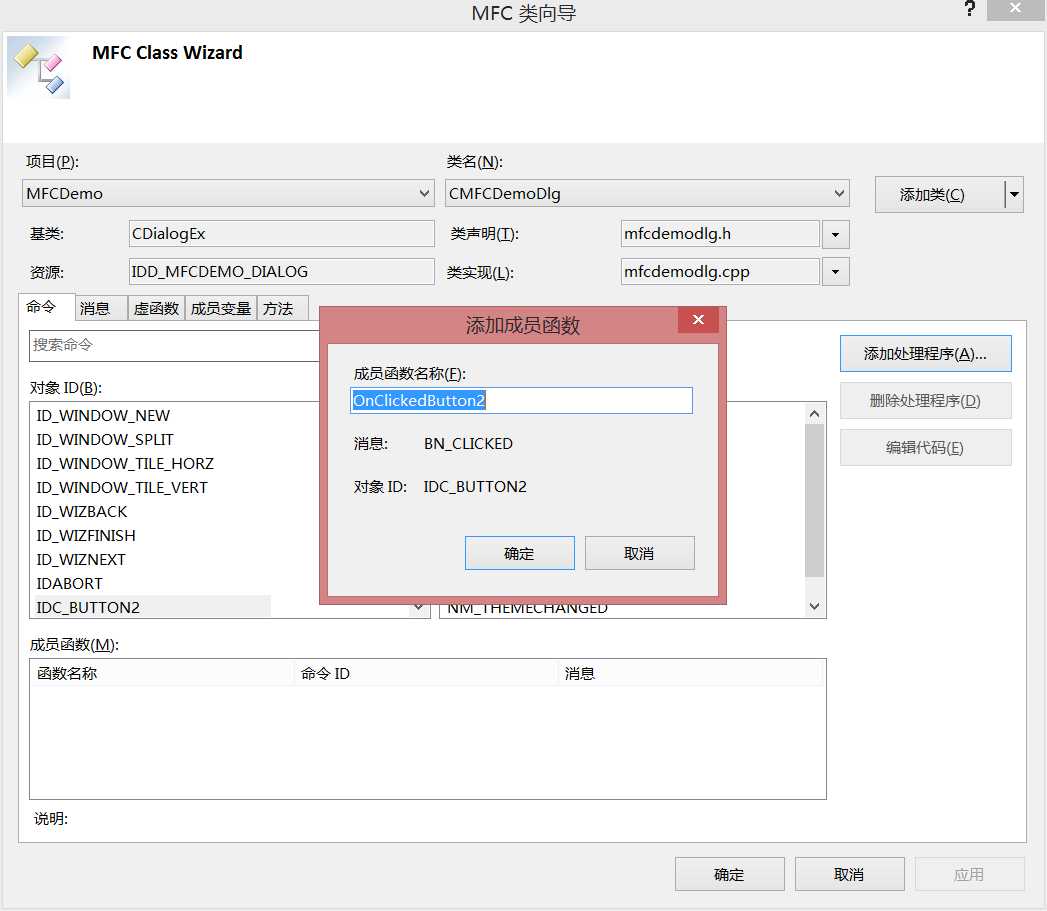Click the mfcdemodlg.cpp text field
1047x911 pixels.
click(x=720, y=272)
